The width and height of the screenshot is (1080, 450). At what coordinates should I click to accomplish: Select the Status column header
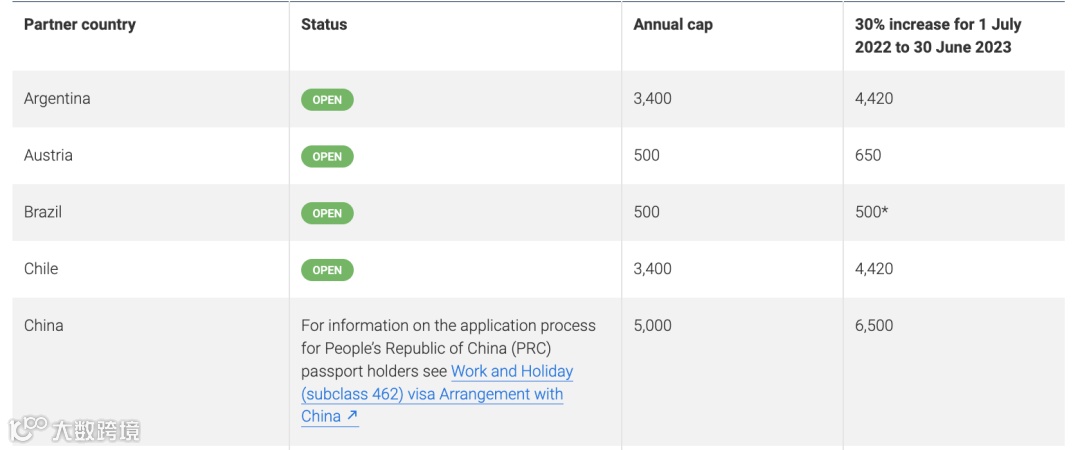tap(324, 25)
